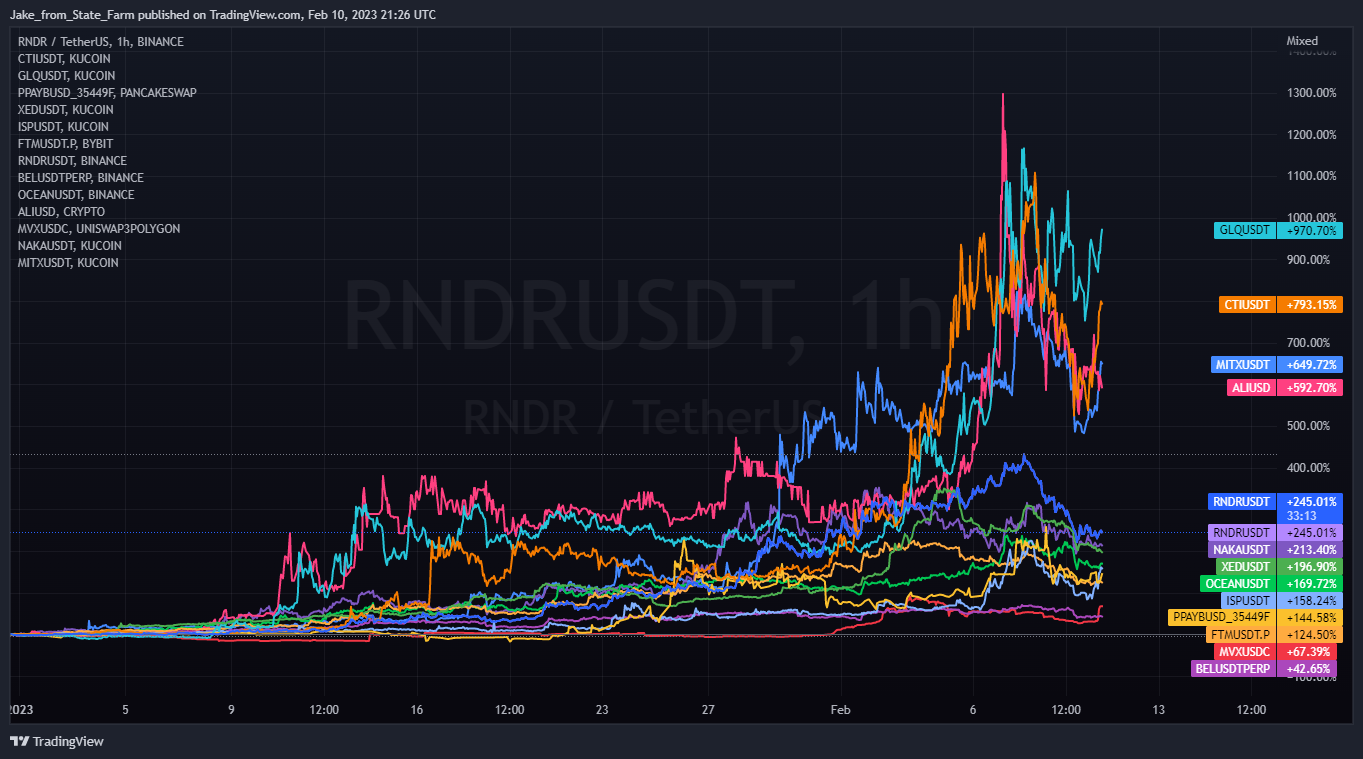
Task: Select the OCEANUSDT, BINANCE legend entry
Action: (76, 195)
